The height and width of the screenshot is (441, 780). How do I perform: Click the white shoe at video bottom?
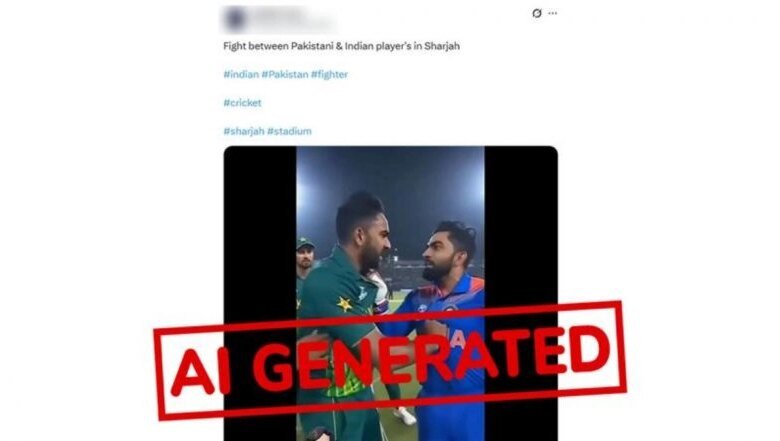pos(405,416)
